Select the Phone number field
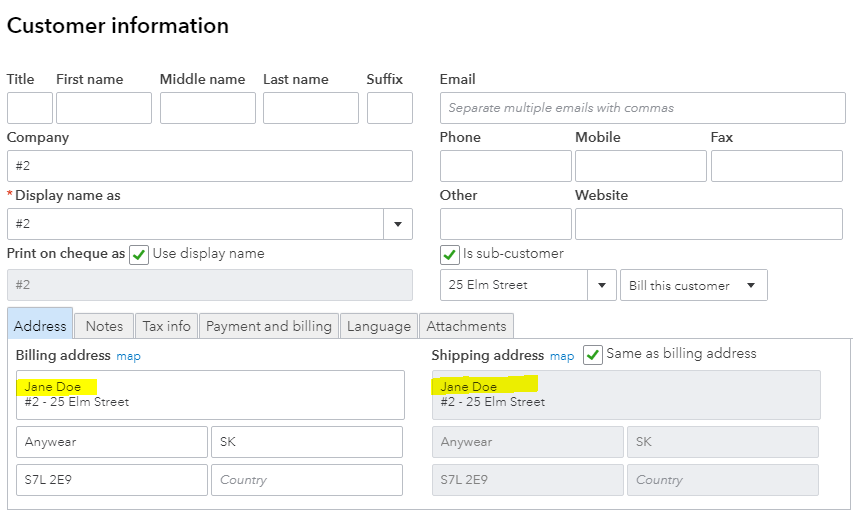Screen dimensions: 853x515 click(x=505, y=166)
